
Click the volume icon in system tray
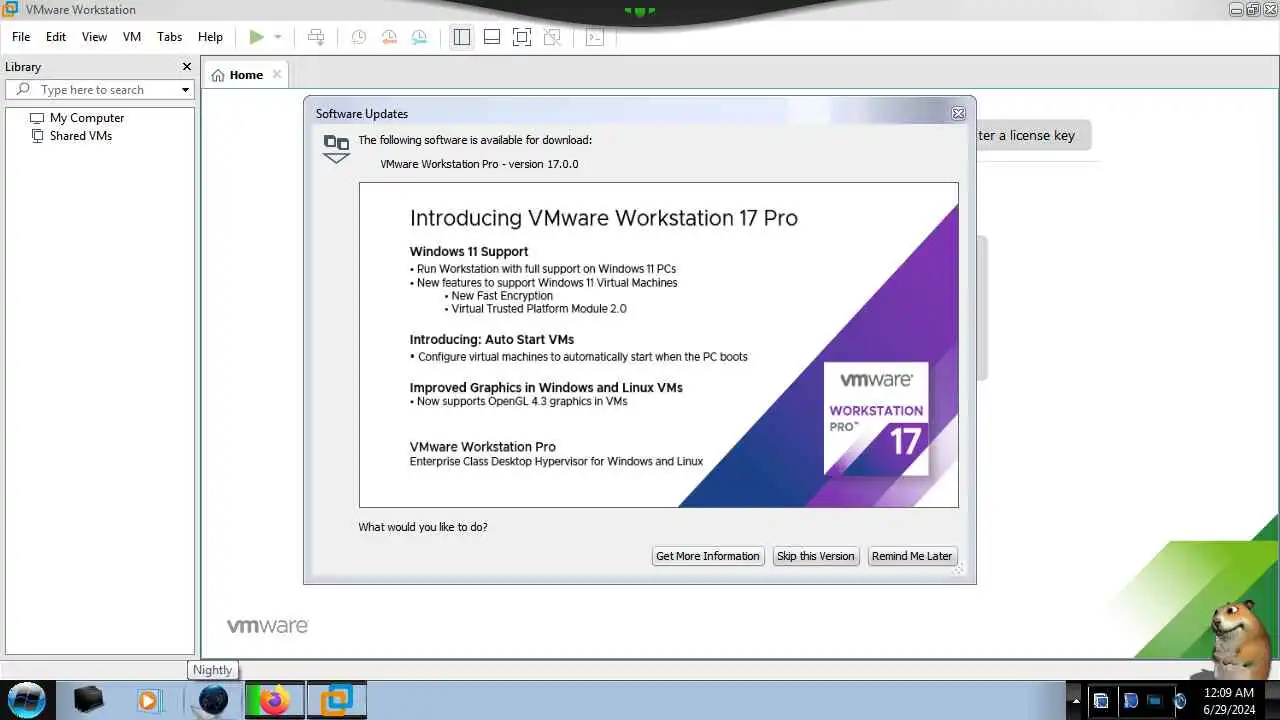pyautogui.click(x=1180, y=700)
